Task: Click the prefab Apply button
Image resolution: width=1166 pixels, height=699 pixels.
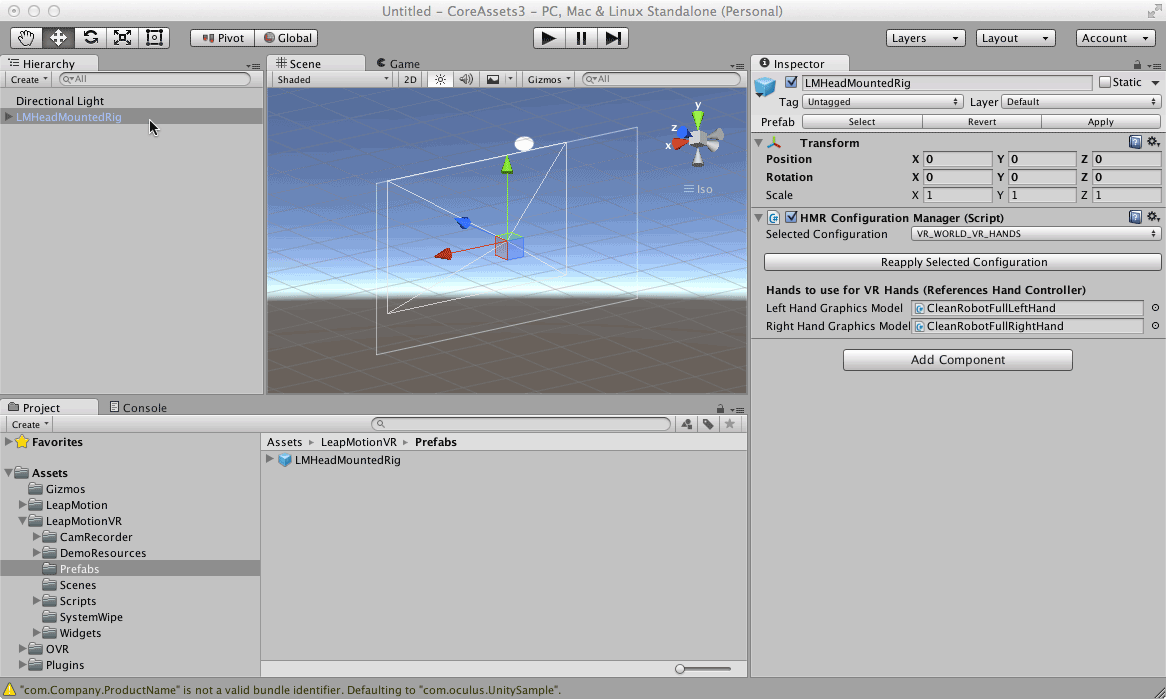Action: 1101,122
